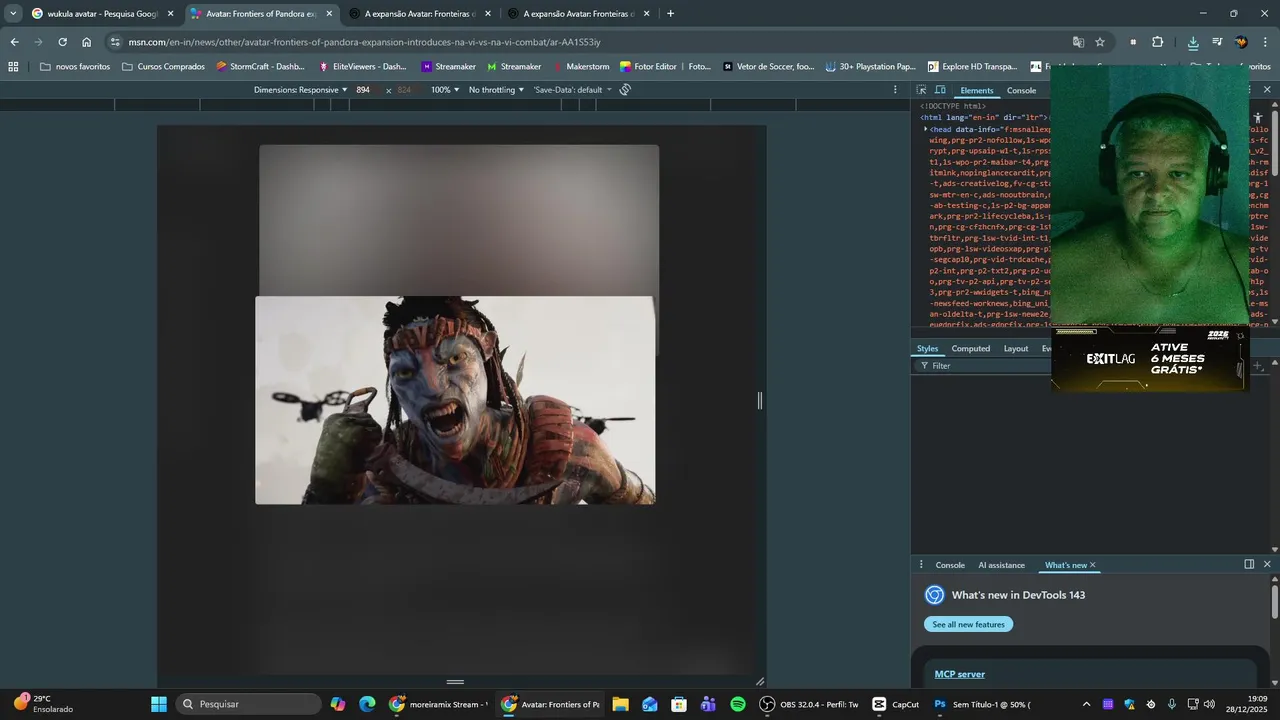Screen dimensions: 1280x720
Task: Switch to the Console tab in DevTools top bar
Action: click(1021, 91)
